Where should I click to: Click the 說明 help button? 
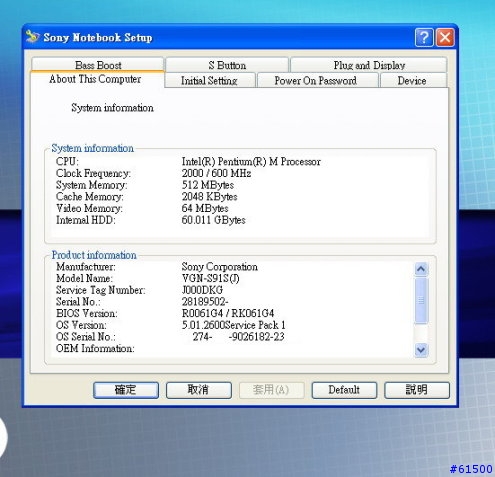pos(417,390)
